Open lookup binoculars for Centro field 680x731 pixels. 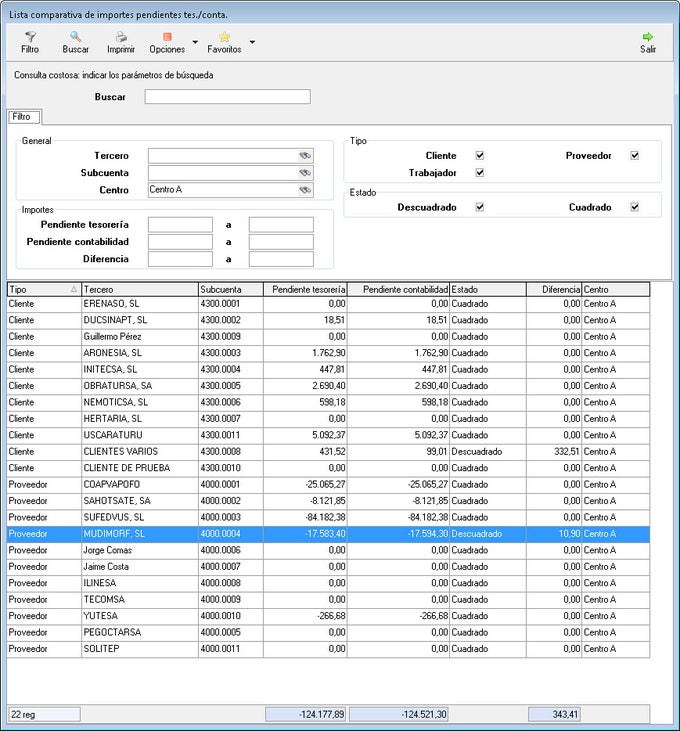click(305, 190)
